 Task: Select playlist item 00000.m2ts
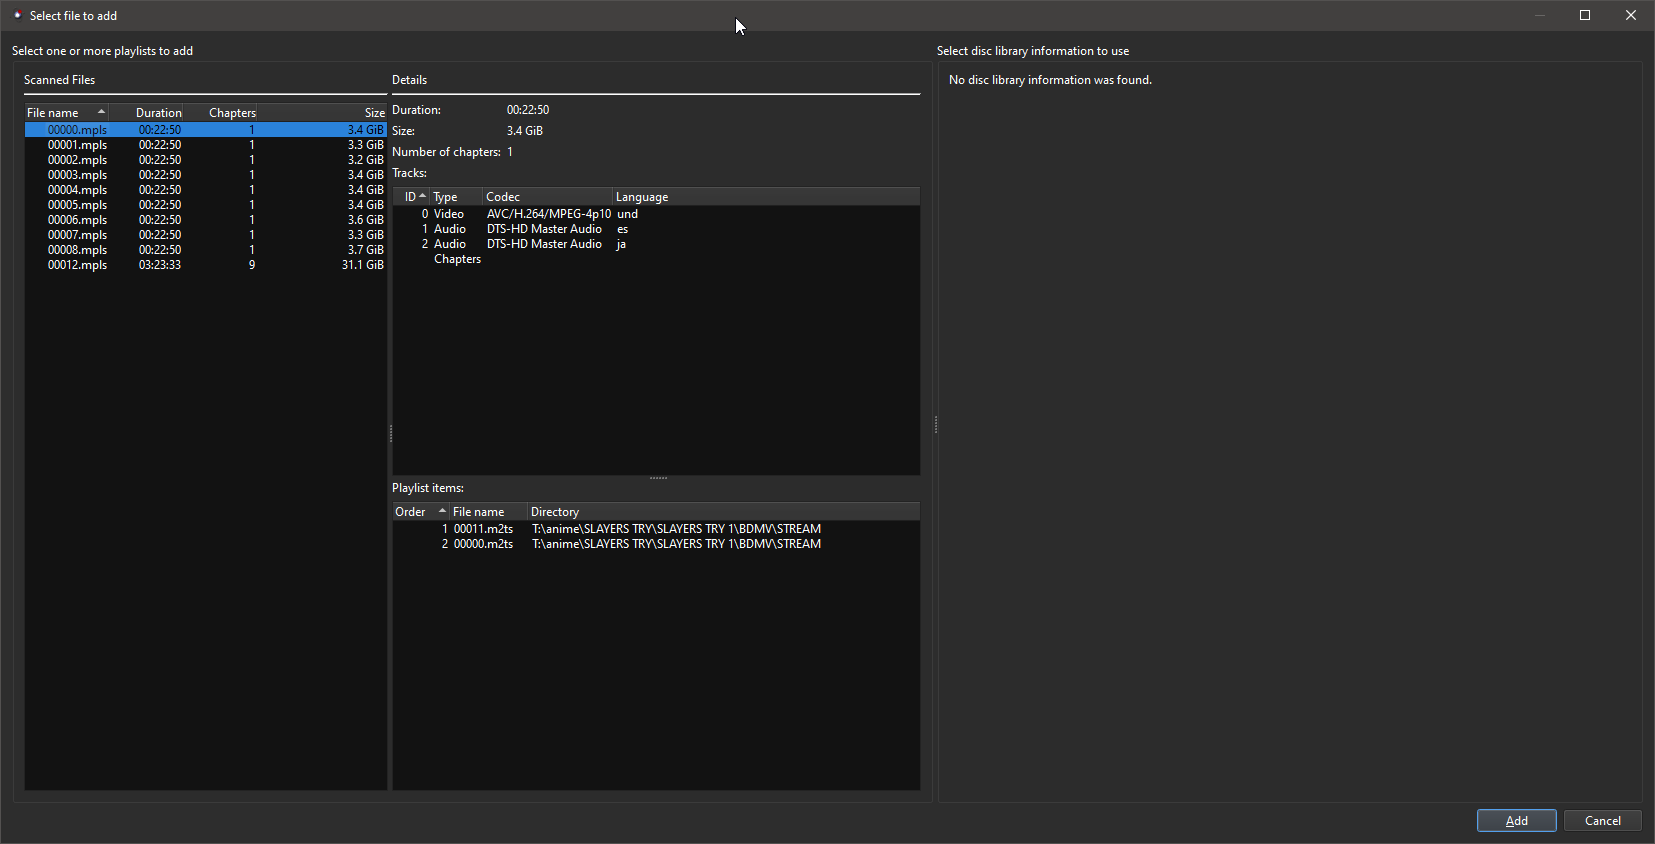(x=483, y=544)
